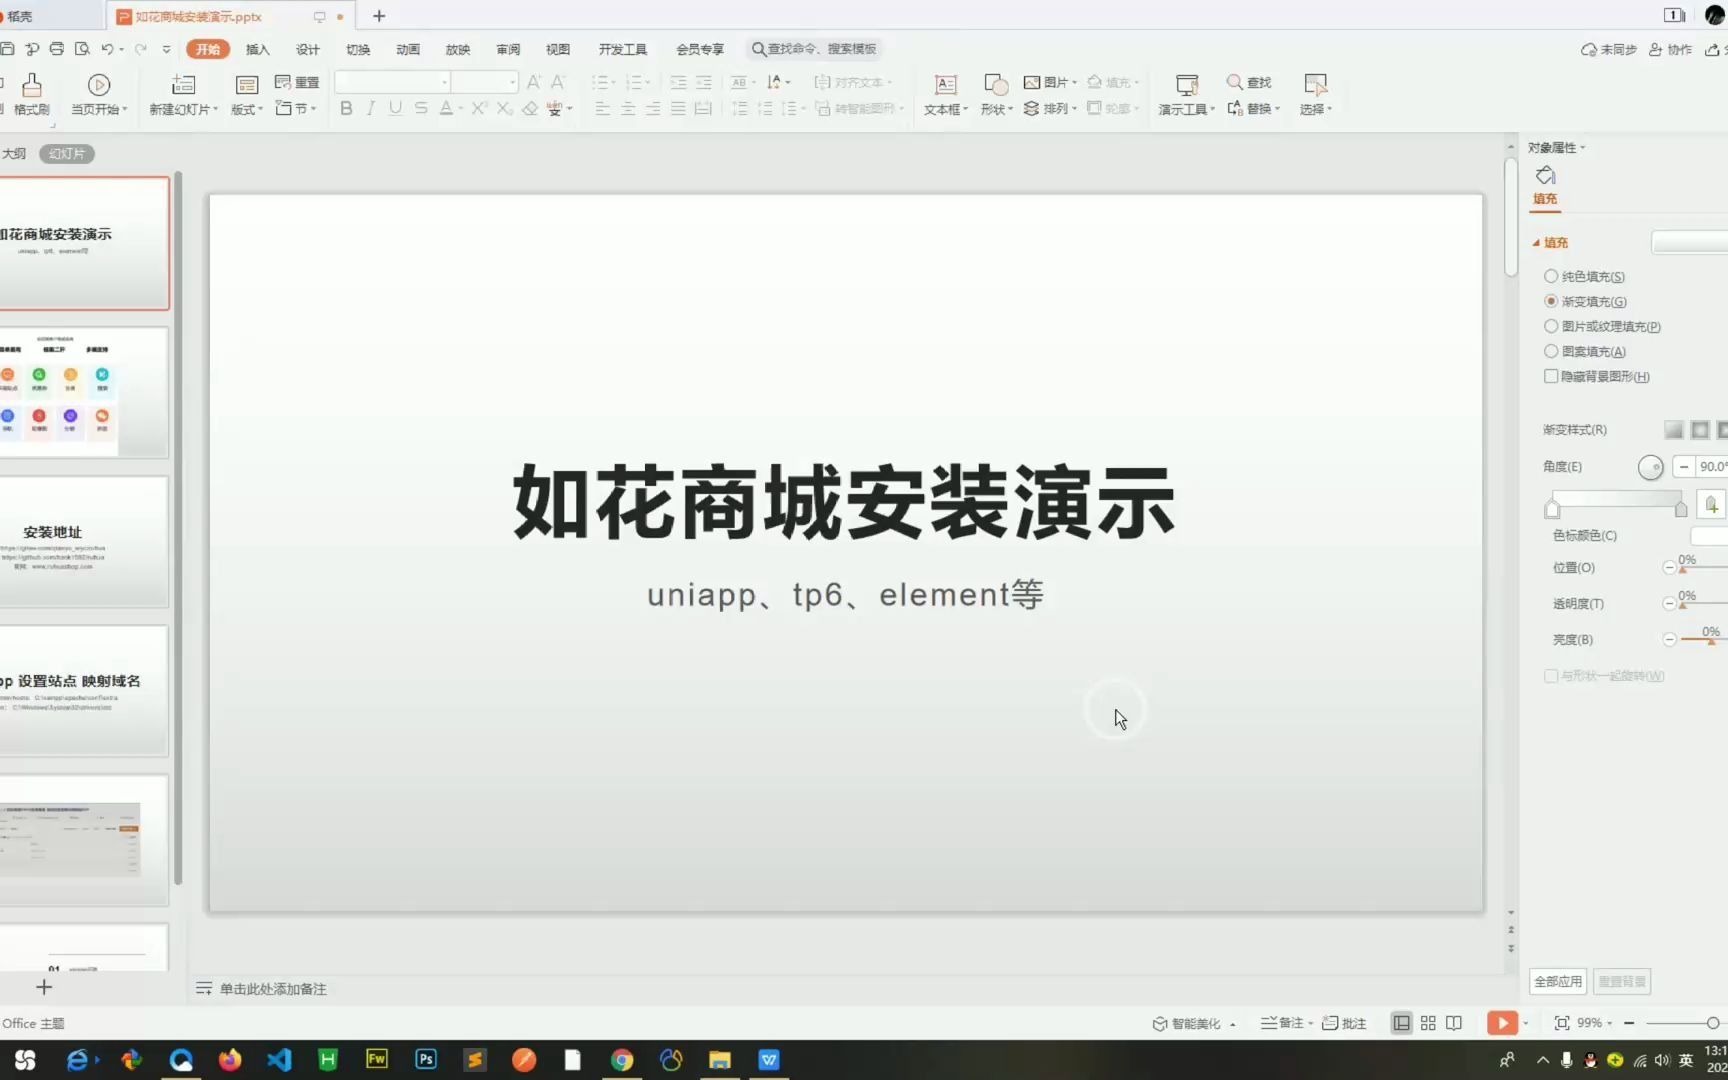The image size is (1728, 1080).
Task: Toggle Strikethrough formatting
Action: pyautogui.click(x=421, y=108)
